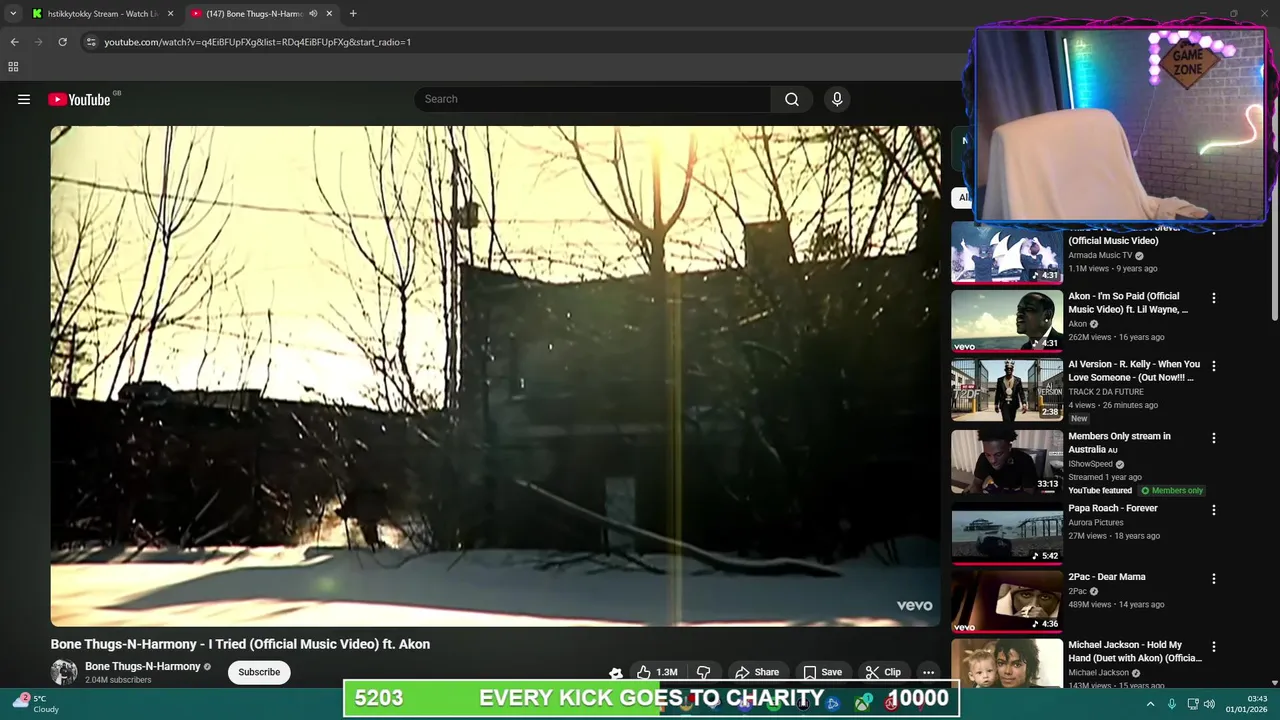1280x720 pixels.
Task: Open options menu for 2Pac - Dear Mama
Action: [1214, 579]
